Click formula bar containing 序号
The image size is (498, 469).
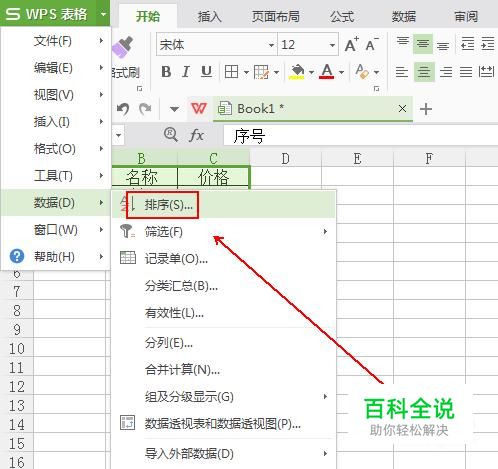361,135
